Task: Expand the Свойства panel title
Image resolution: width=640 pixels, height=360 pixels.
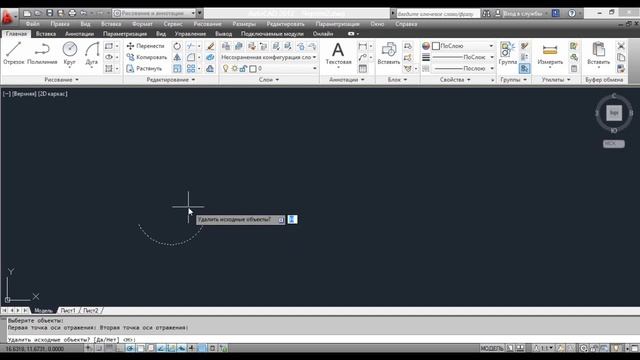Action: pos(455,80)
